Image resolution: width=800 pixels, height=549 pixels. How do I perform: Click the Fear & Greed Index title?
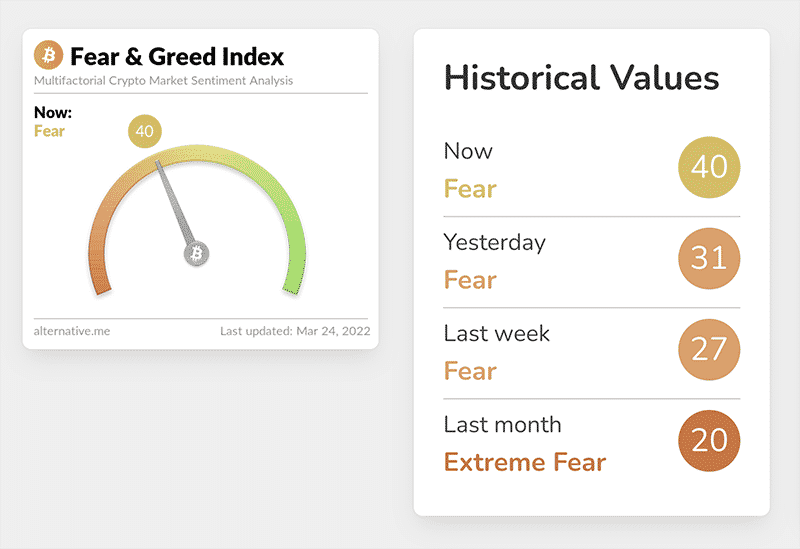tap(177, 56)
